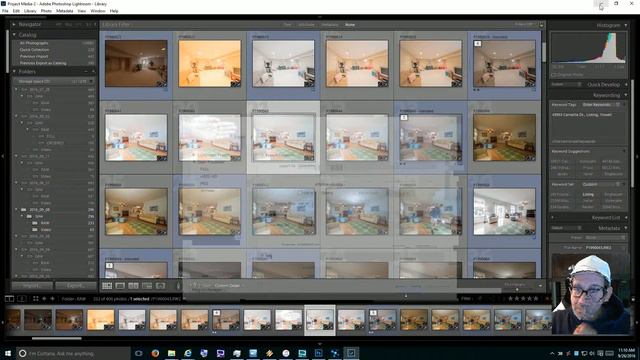The height and width of the screenshot is (360, 640).
Task: Collapse the Metadata panel
Action: (626, 228)
